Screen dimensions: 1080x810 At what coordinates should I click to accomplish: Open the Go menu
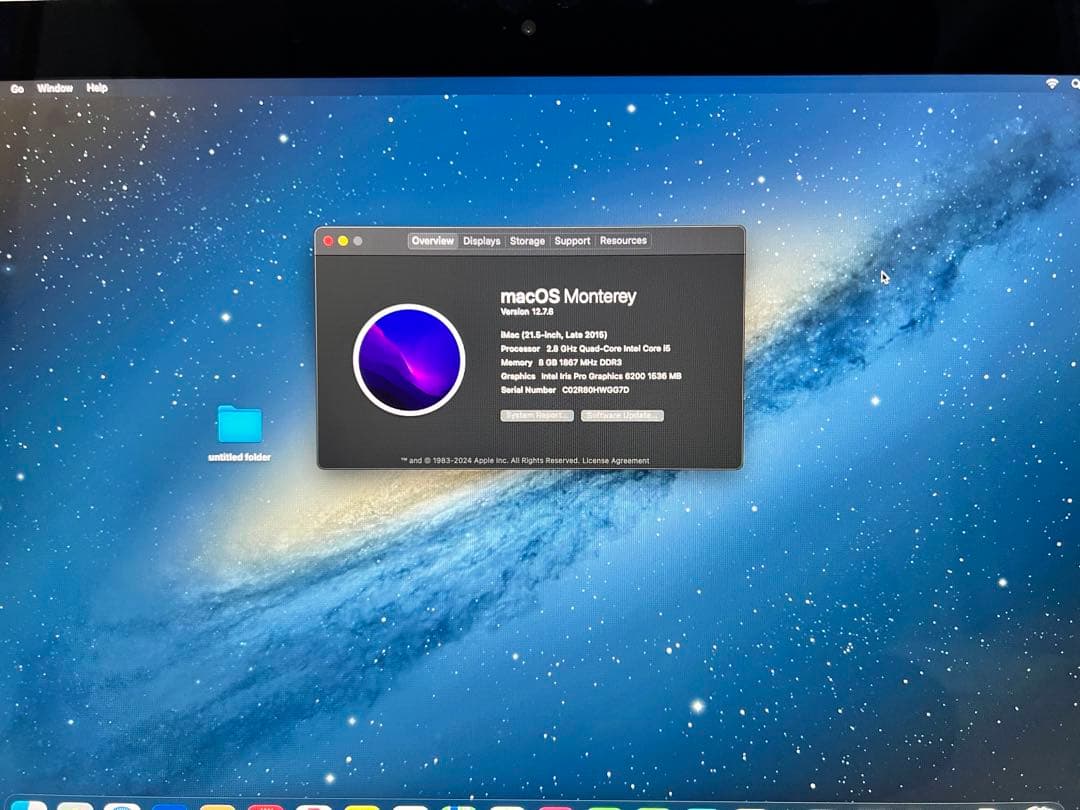(17, 88)
